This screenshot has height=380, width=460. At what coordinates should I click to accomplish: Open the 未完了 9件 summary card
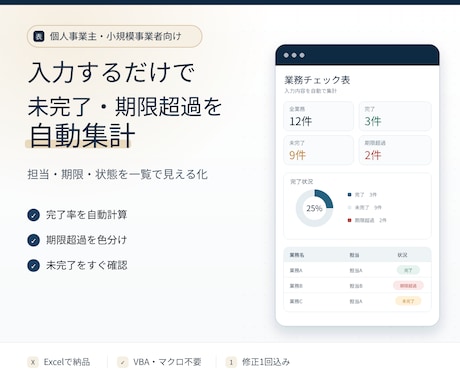pos(318,150)
